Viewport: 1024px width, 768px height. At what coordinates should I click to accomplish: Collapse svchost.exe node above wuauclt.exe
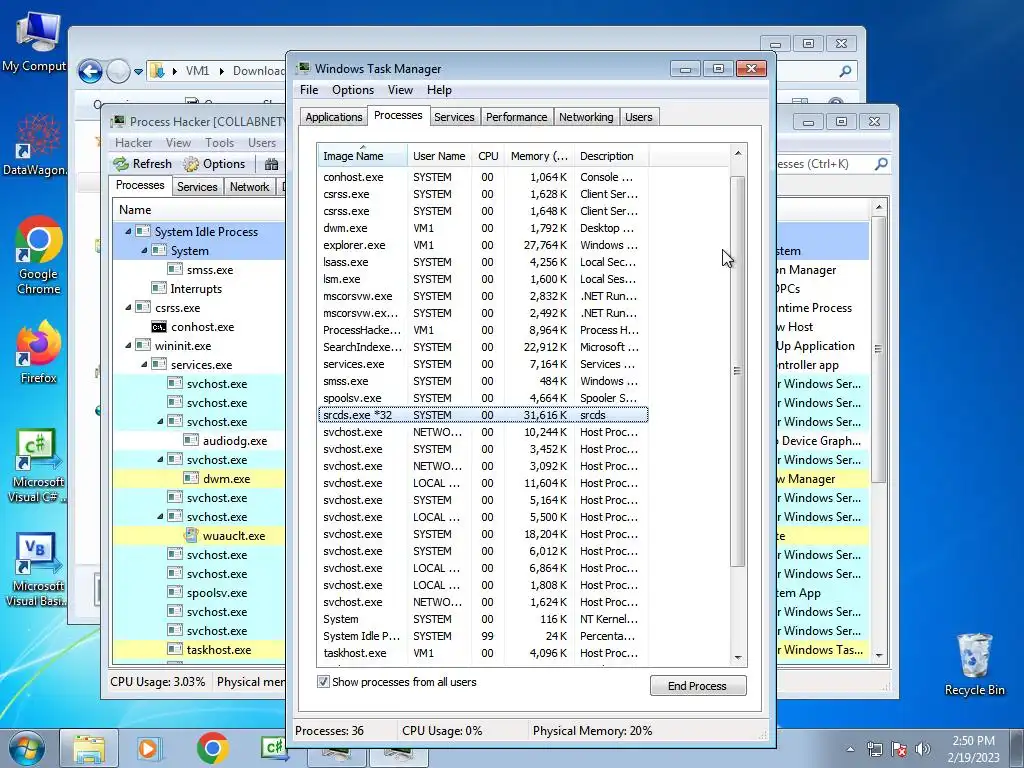161,517
